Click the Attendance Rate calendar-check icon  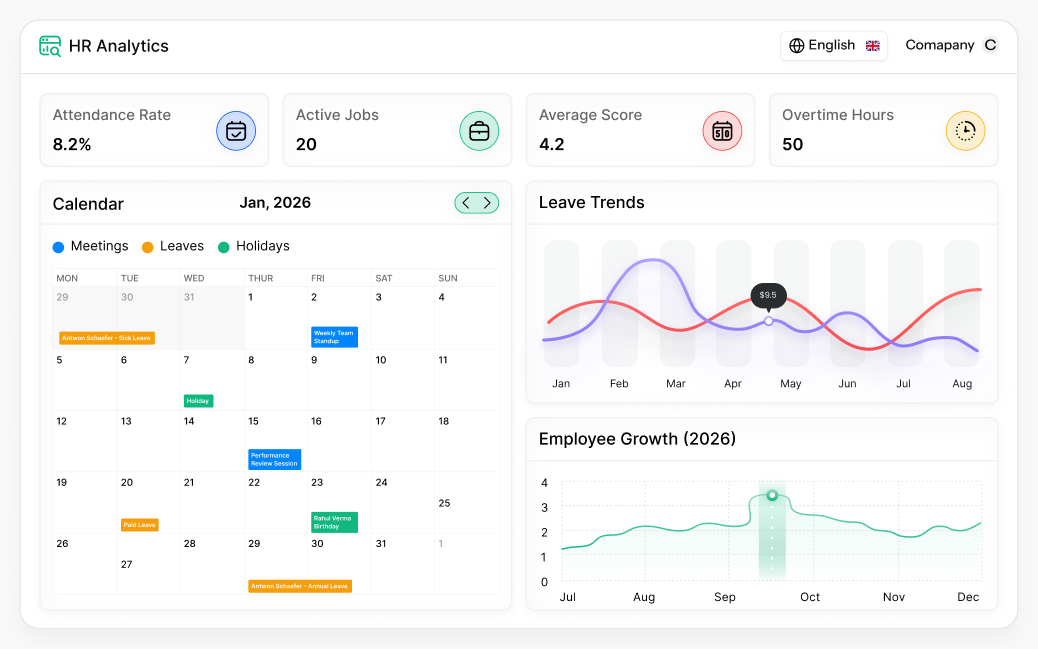tap(236, 130)
